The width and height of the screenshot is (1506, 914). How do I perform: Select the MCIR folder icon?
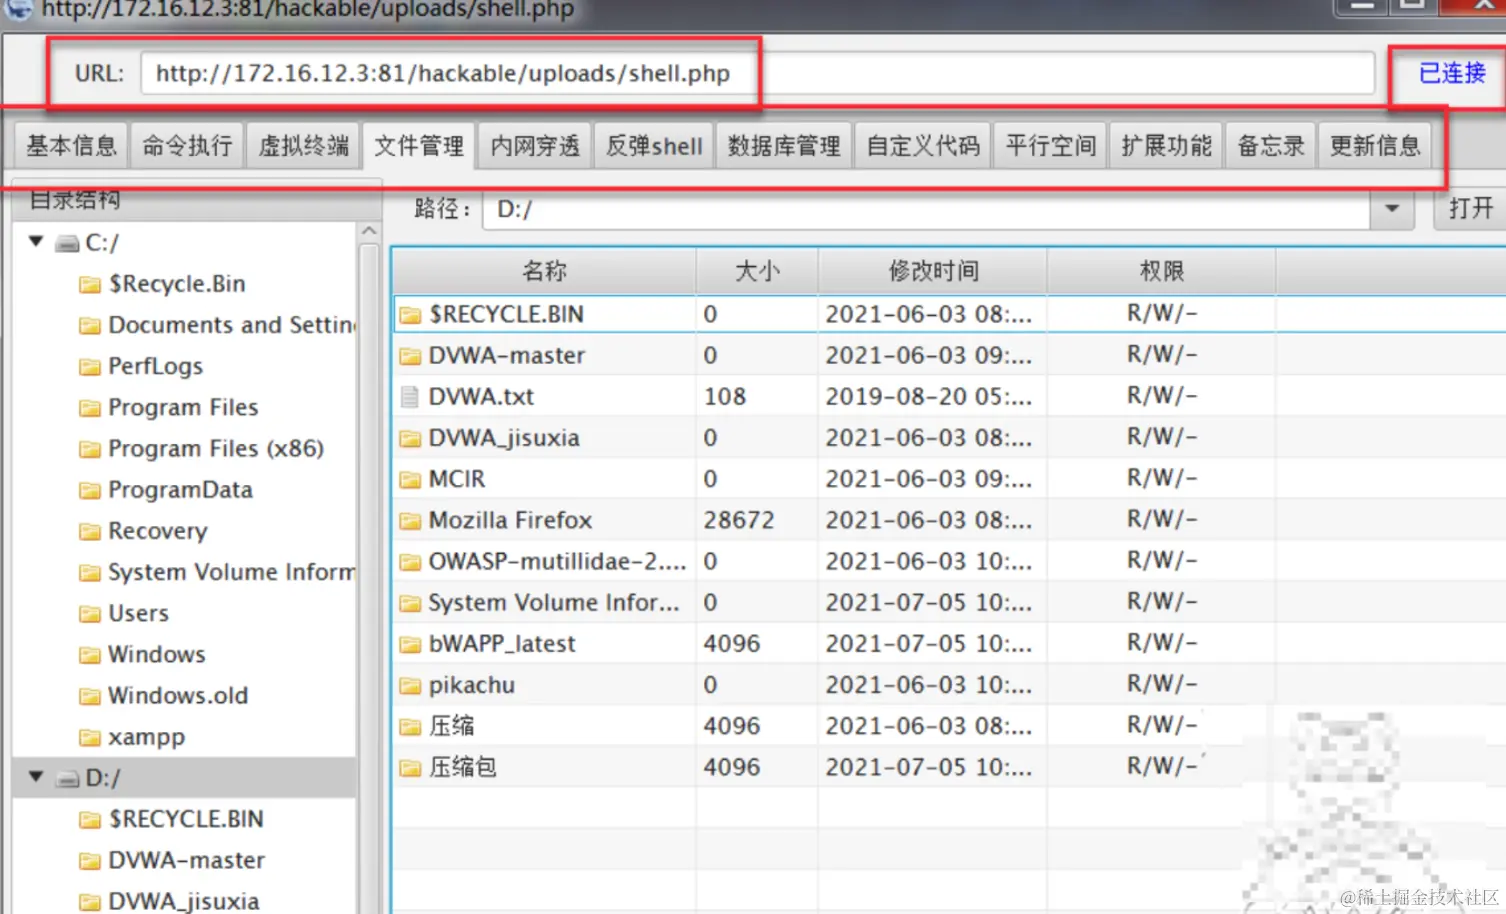pyautogui.click(x=410, y=480)
